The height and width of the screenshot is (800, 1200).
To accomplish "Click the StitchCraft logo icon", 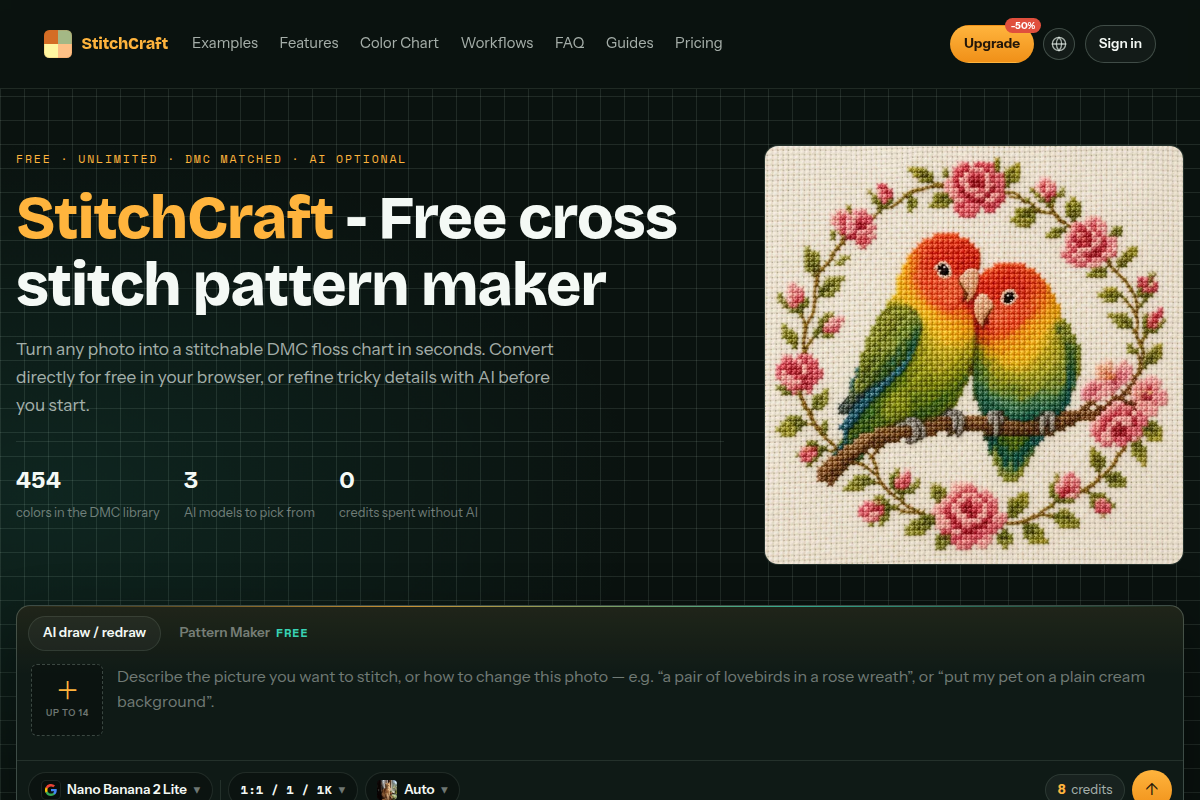I will [58, 44].
